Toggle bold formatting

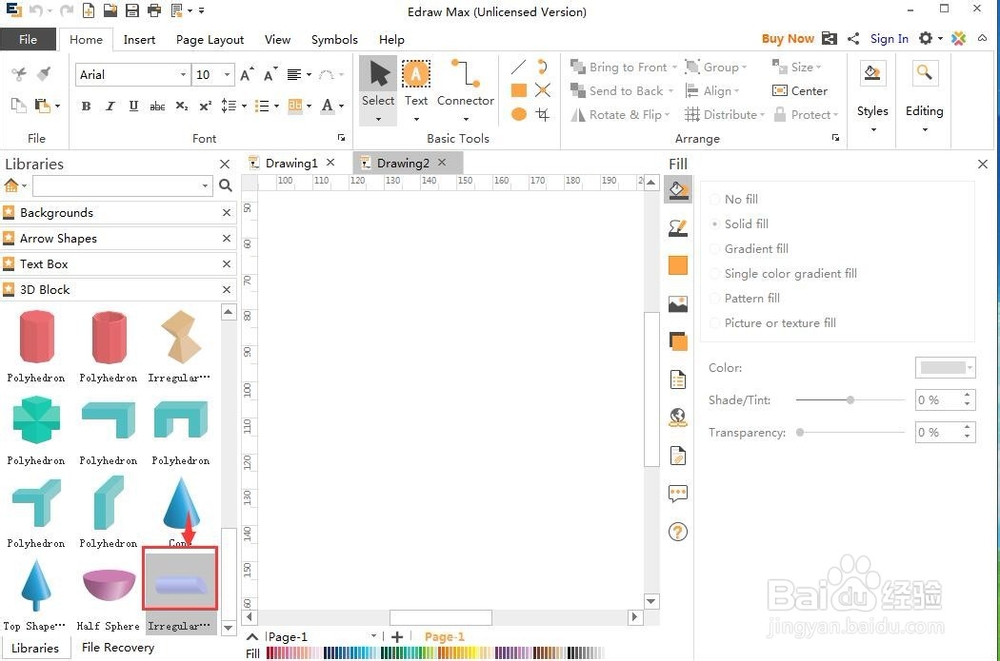coord(86,107)
